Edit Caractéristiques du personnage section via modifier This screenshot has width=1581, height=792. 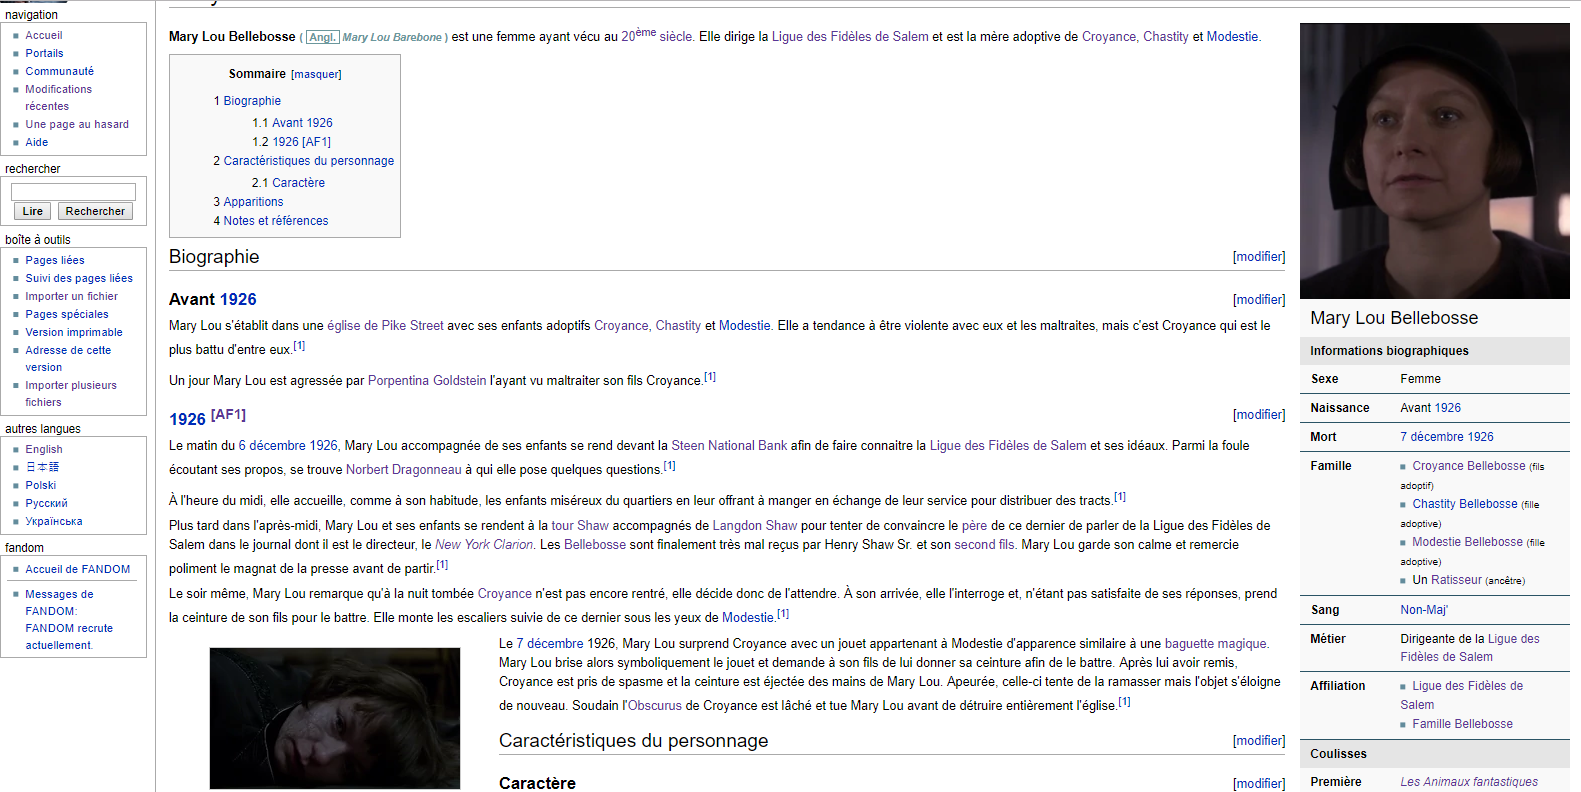pos(1259,741)
